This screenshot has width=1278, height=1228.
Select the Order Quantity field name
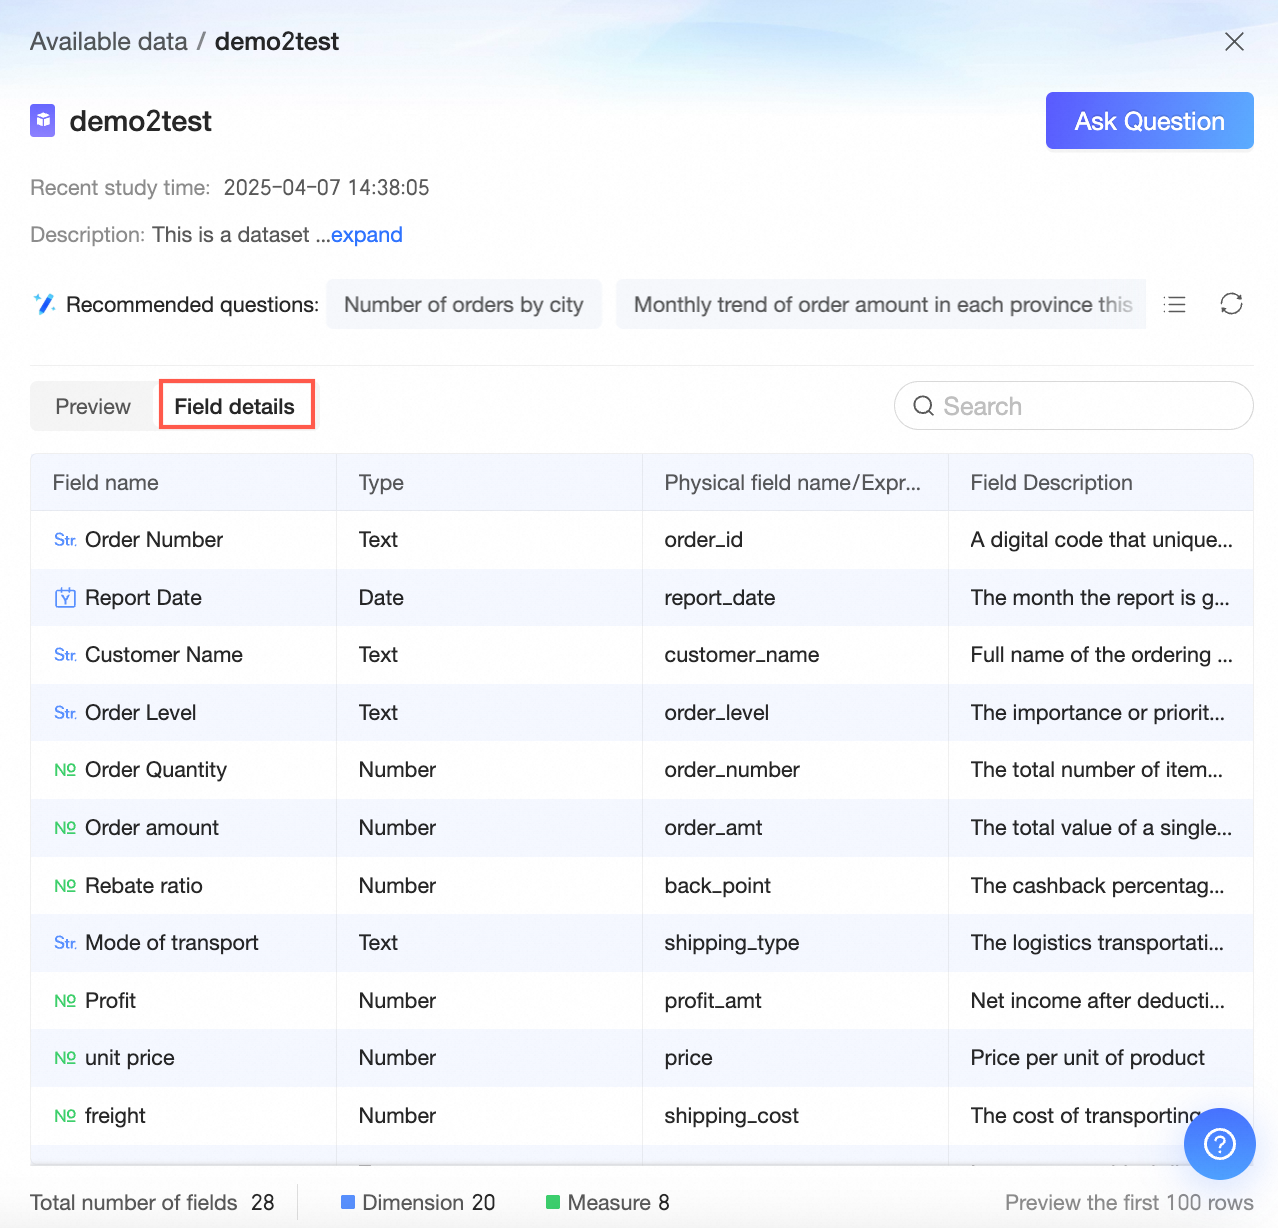(x=156, y=770)
